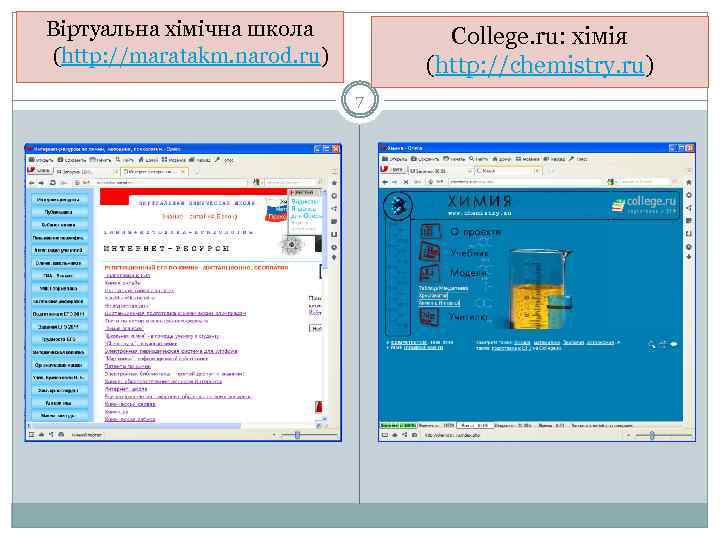Click the icon beside 'Учителю' on chemistry page
The image size is (720, 540).
[x=429, y=317]
